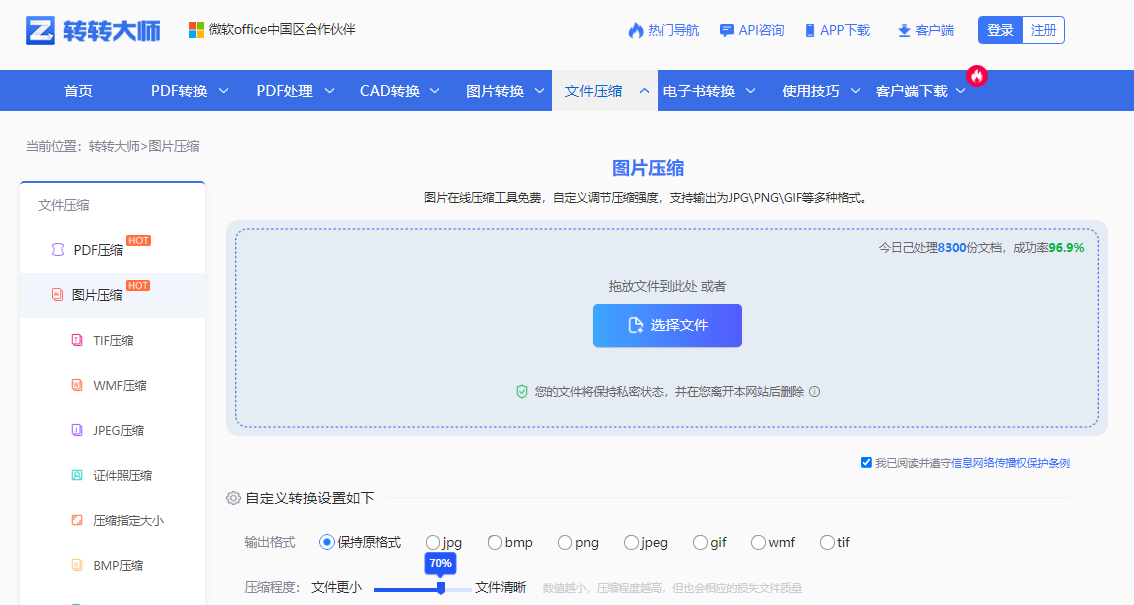Viewport: 1134px width, 605px height.
Task: Select jpeg output format
Action: [x=631, y=542]
